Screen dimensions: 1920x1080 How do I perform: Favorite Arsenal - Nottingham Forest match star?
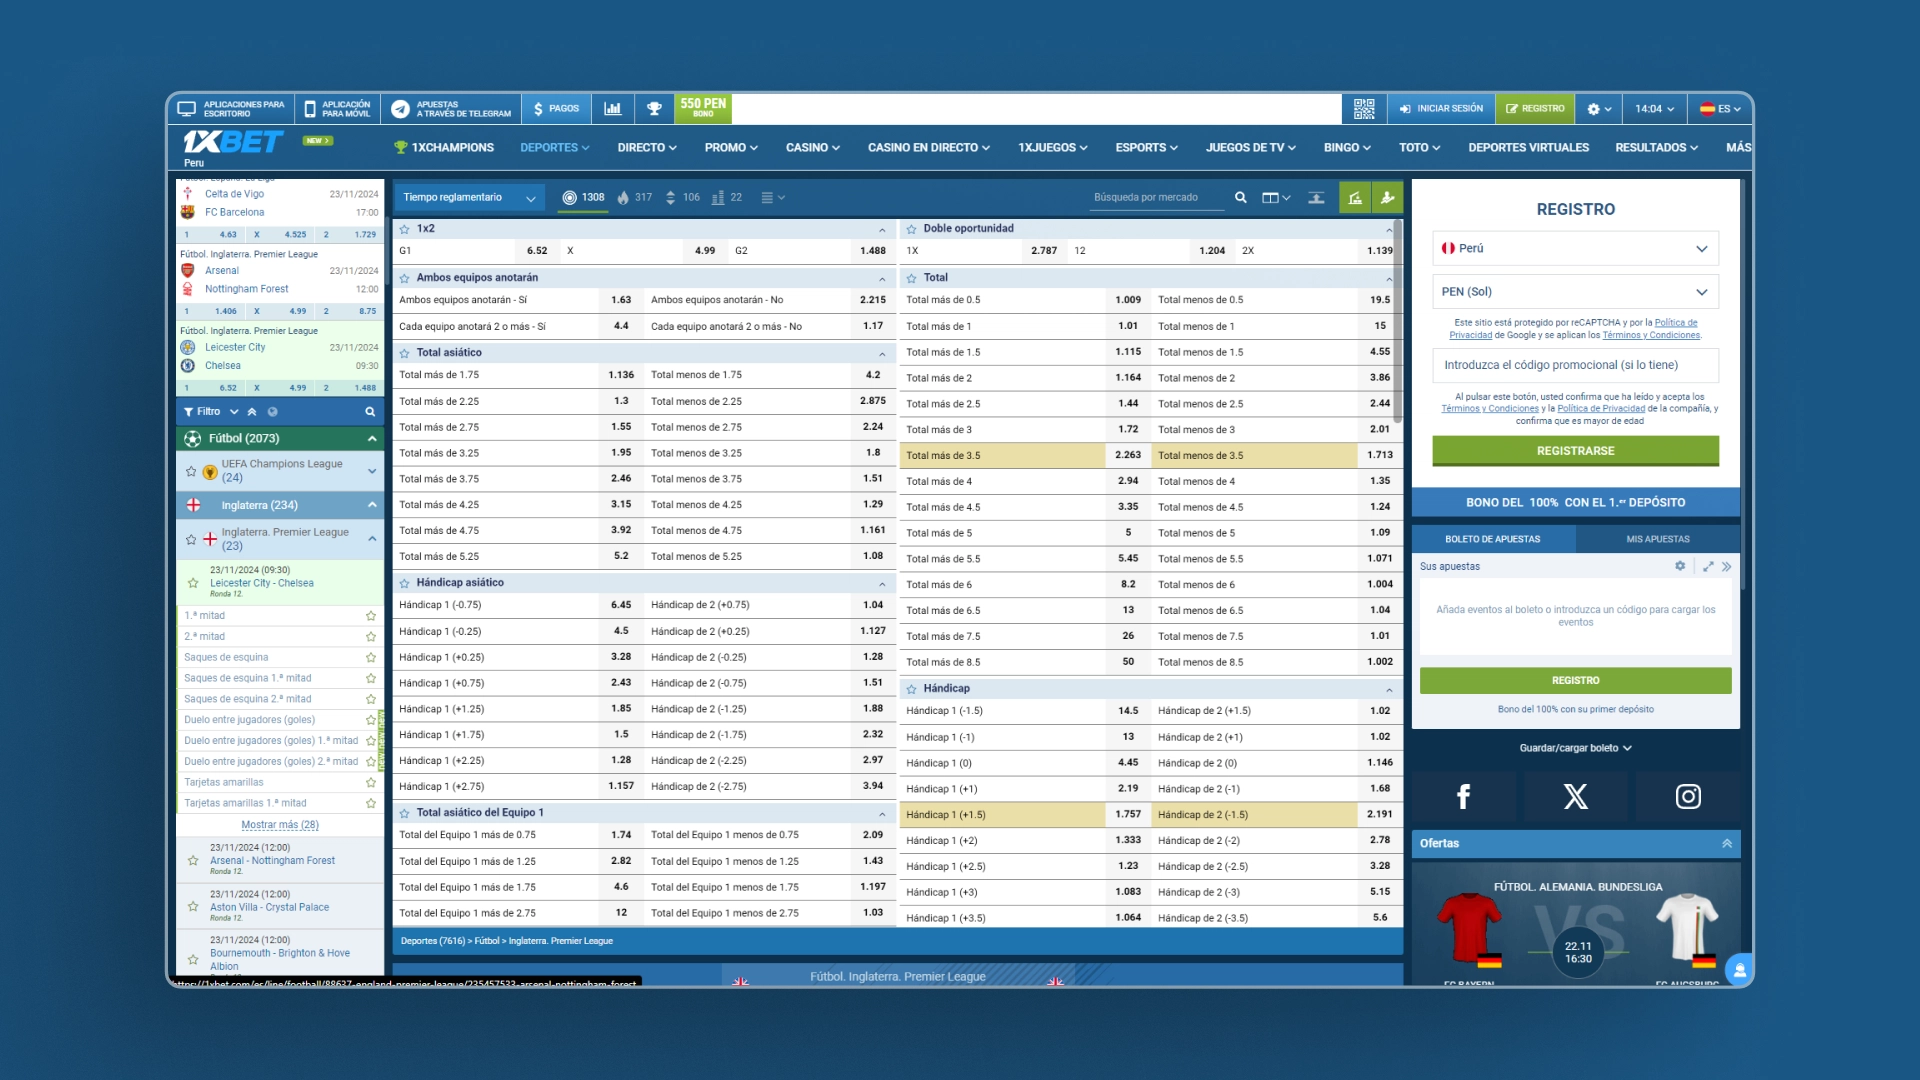pos(193,860)
